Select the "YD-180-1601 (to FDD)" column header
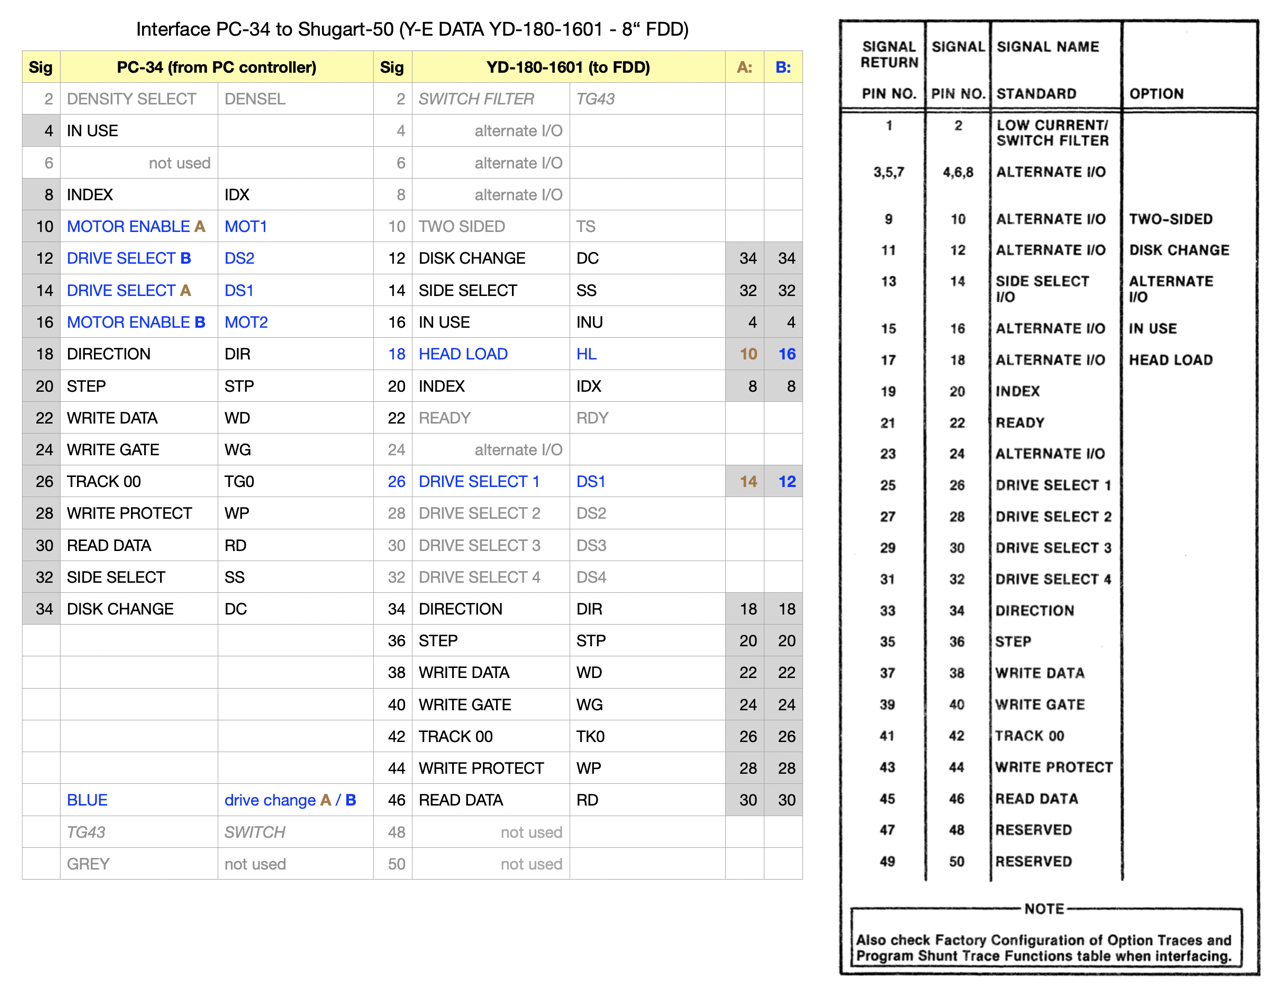Screen dimensions: 1280x992 click(567, 67)
